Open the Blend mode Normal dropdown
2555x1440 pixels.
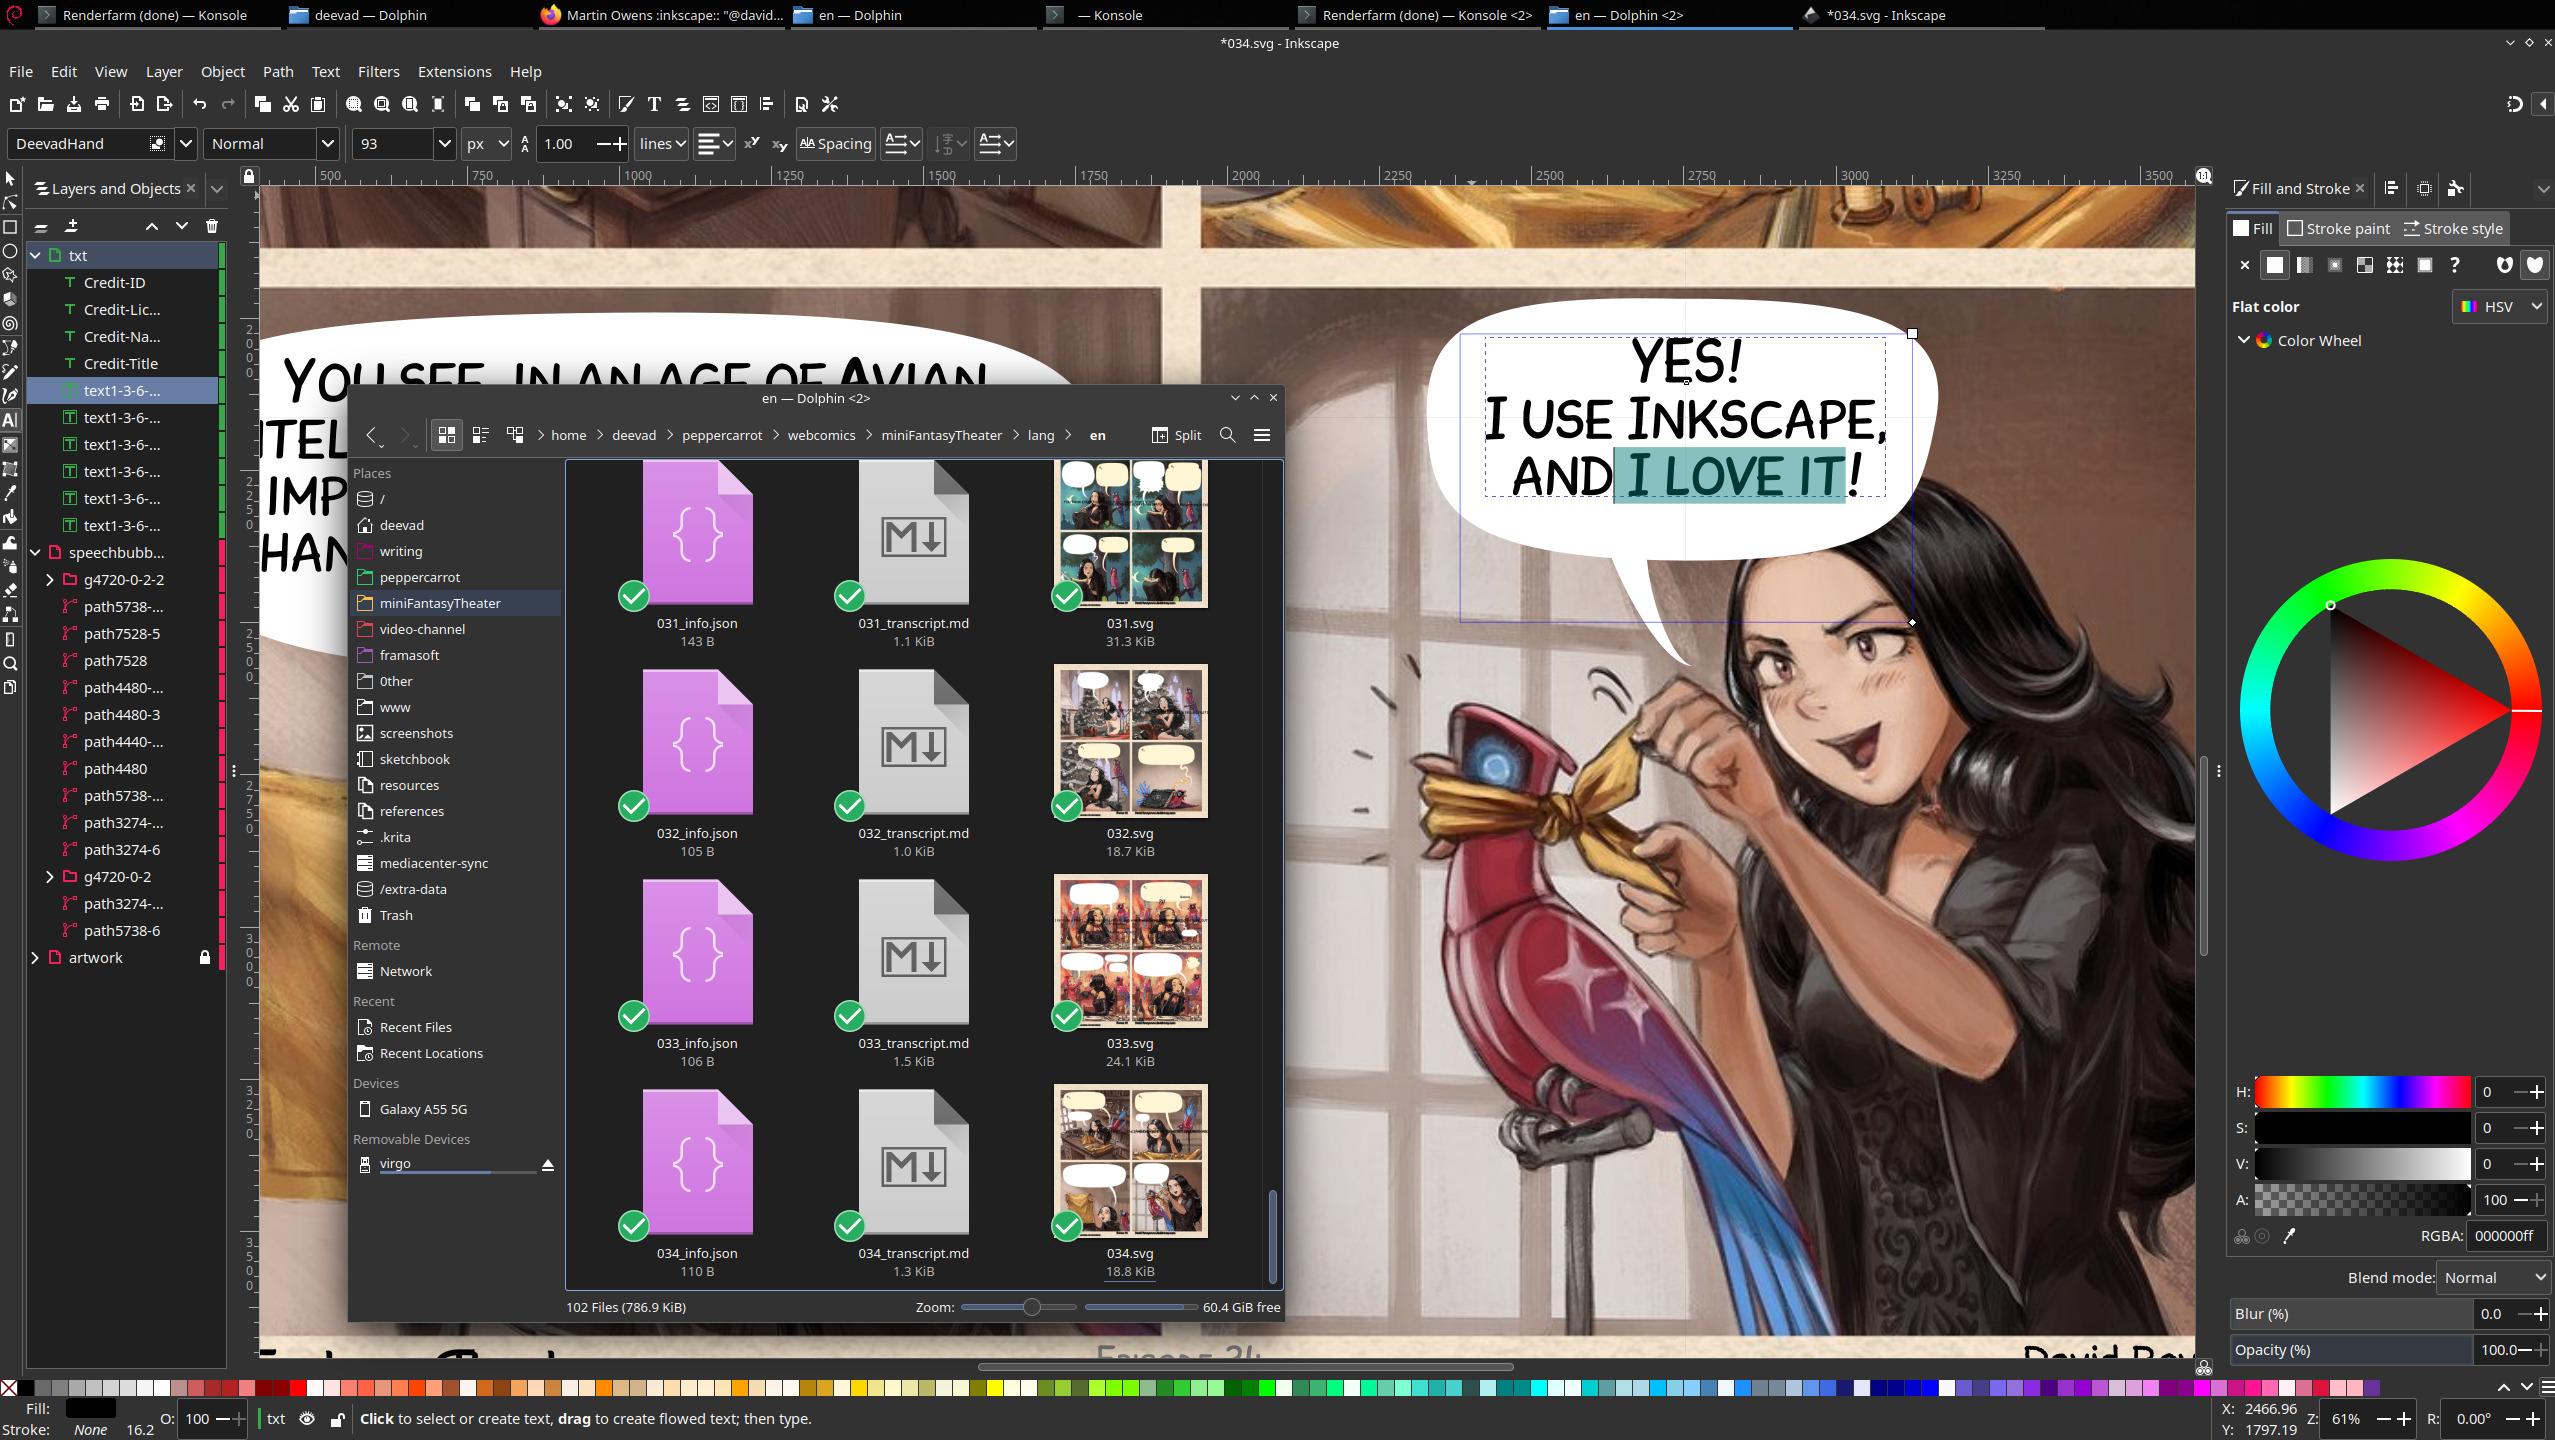click(x=2494, y=1278)
